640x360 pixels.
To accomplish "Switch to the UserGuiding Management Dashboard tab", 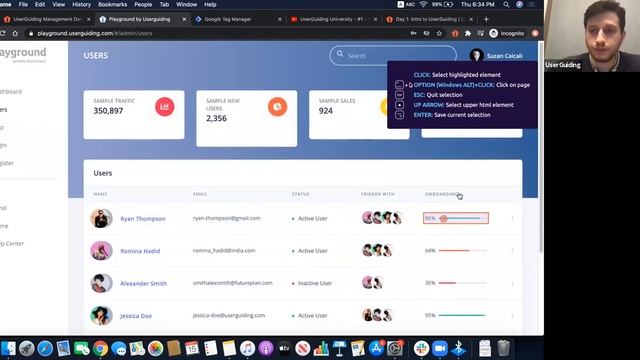I will 46,19.
